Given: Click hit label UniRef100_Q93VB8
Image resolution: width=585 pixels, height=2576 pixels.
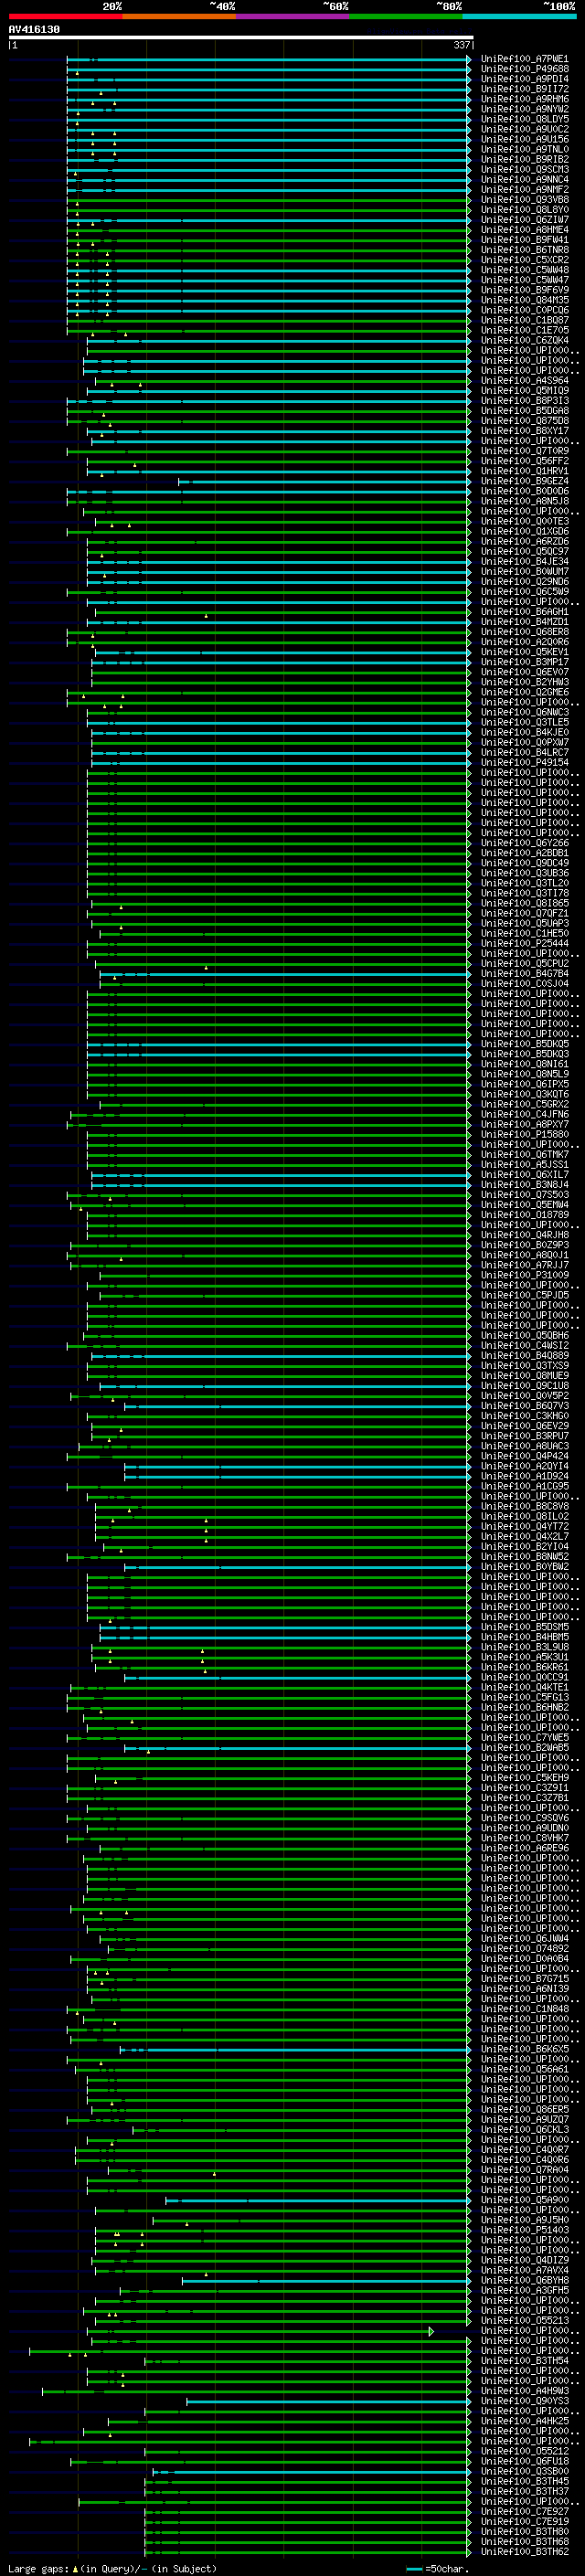Looking at the screenshot, I should coord(524,200).
